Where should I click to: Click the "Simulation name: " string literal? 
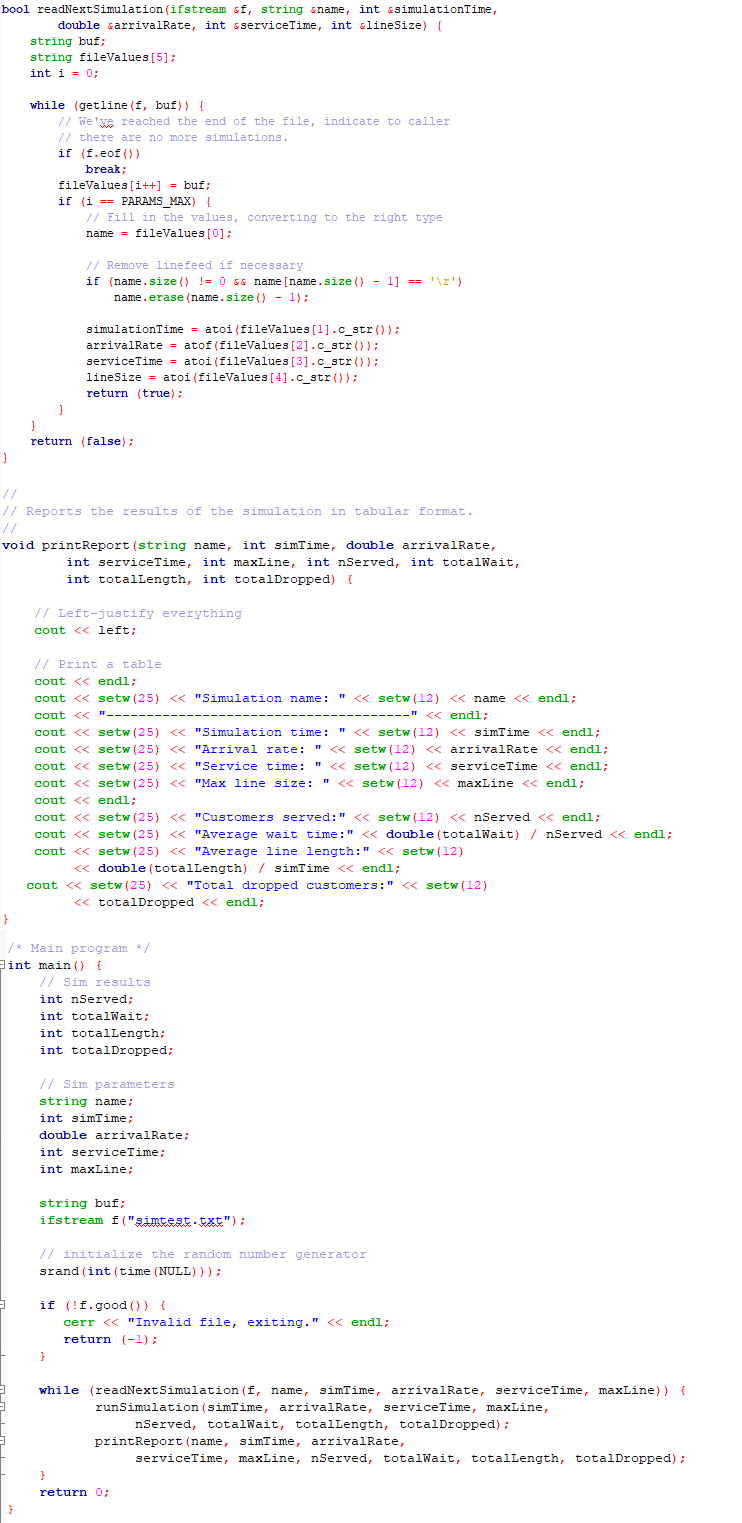coord(270,698)
